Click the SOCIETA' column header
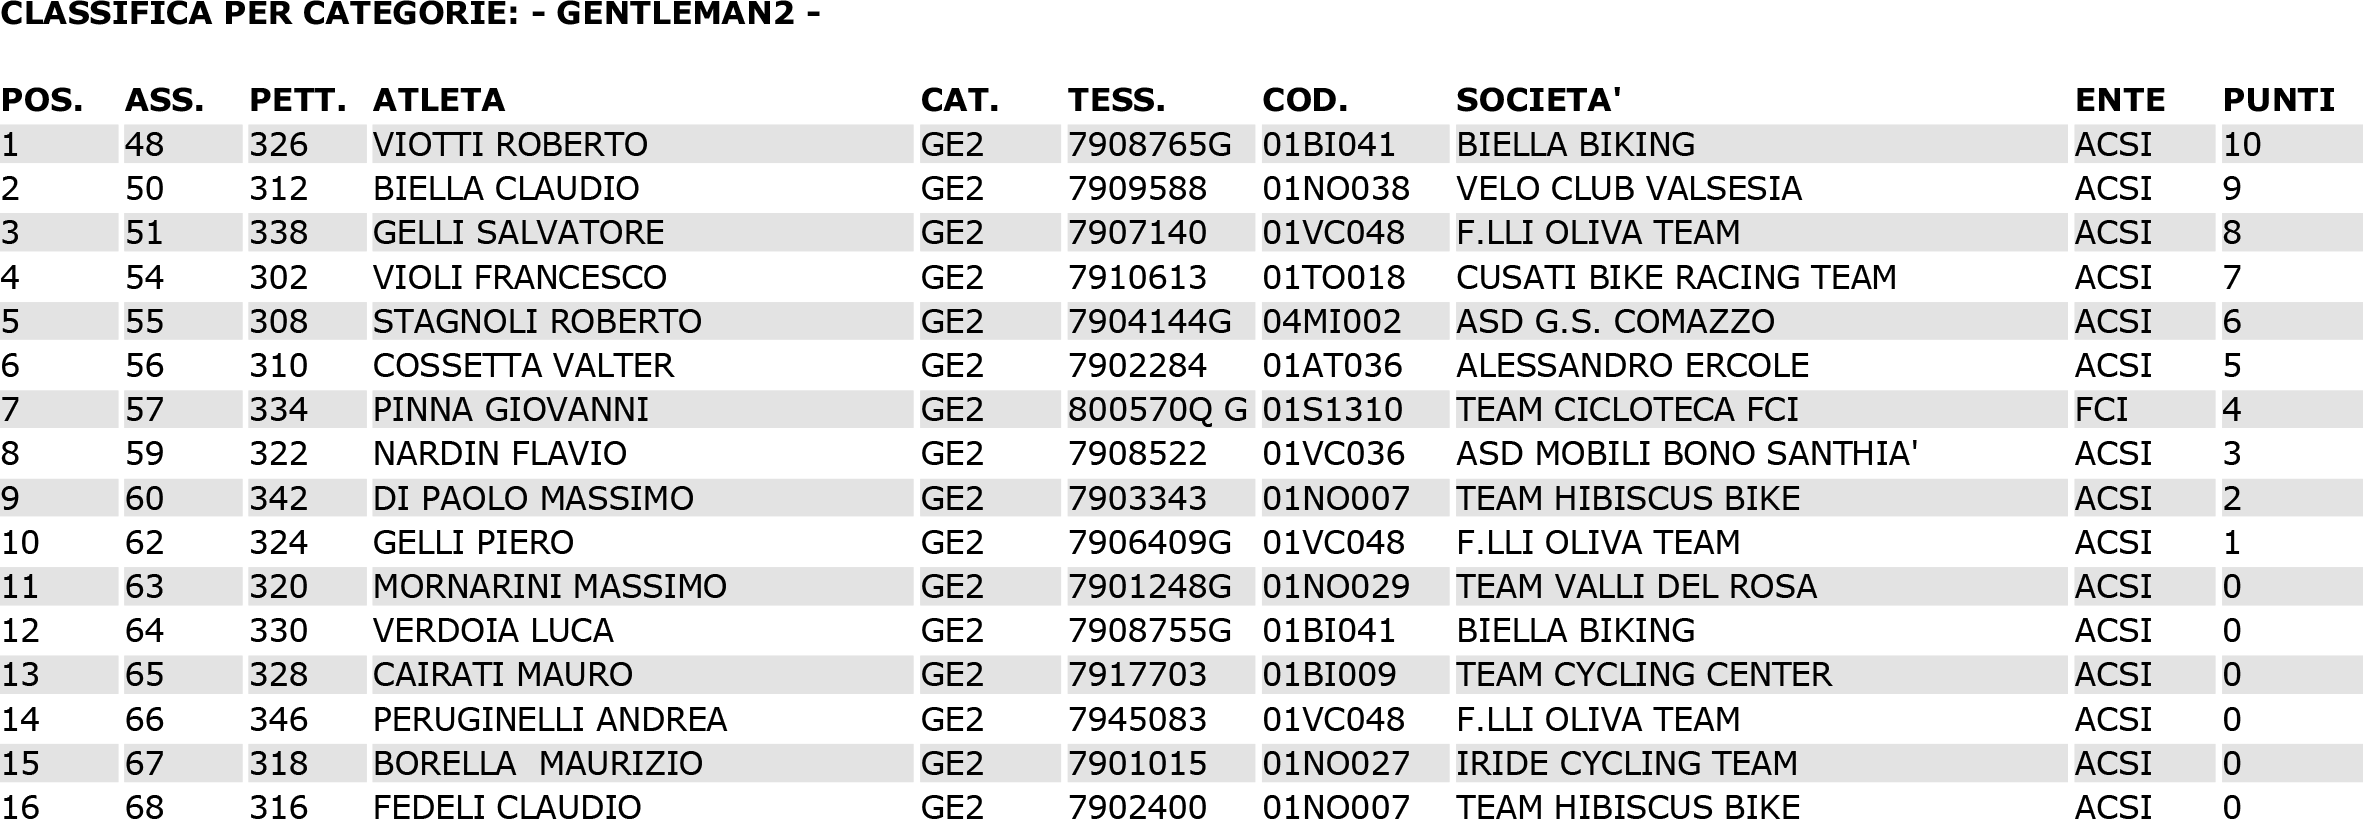The width and height of the screenshot is (2363, 819). pos(1538,100)
